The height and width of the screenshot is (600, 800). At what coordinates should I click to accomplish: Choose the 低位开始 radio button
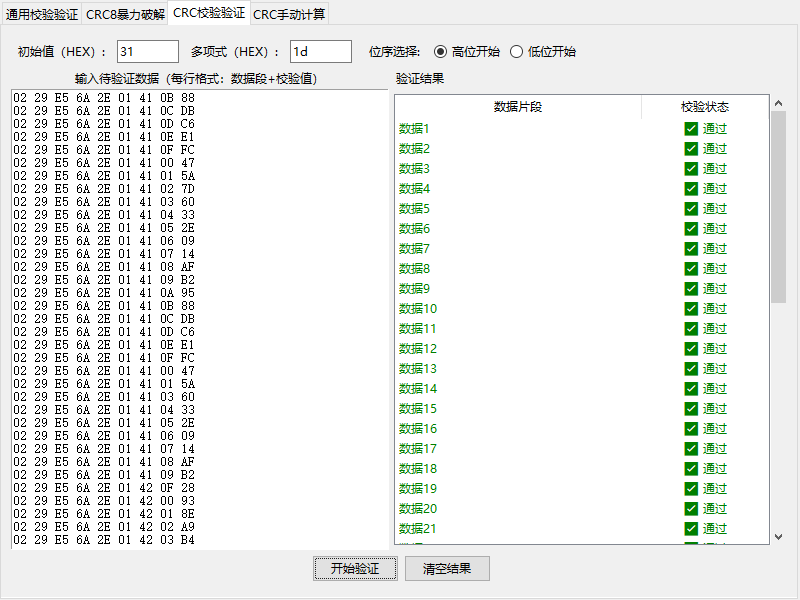pos(543,52)
